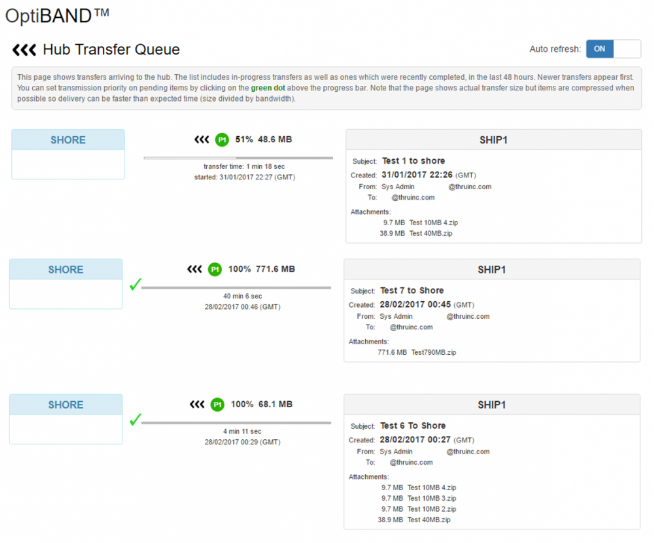Click the completed progress bar for 771.6 MB transfer
654x543 pixels.
coord(236,287)
